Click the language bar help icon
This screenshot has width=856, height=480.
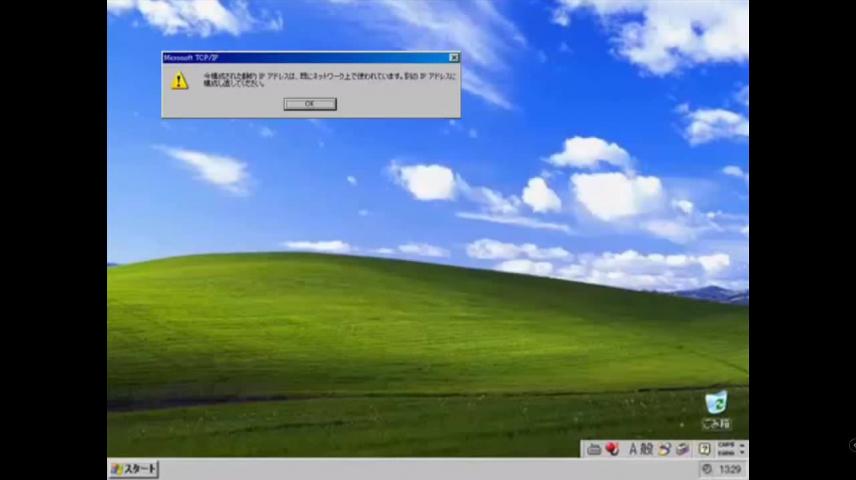[704, 449]
